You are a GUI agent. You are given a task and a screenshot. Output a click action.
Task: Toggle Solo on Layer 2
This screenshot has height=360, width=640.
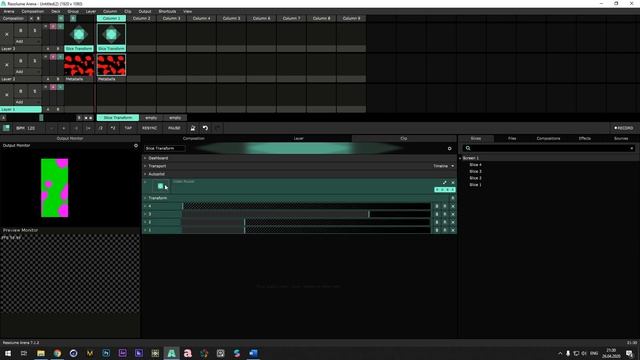34,61
